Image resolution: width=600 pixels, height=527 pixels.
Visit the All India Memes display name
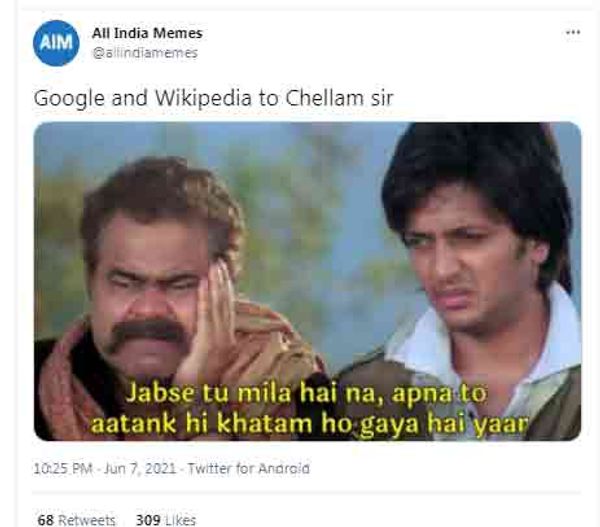pos(147,33)
